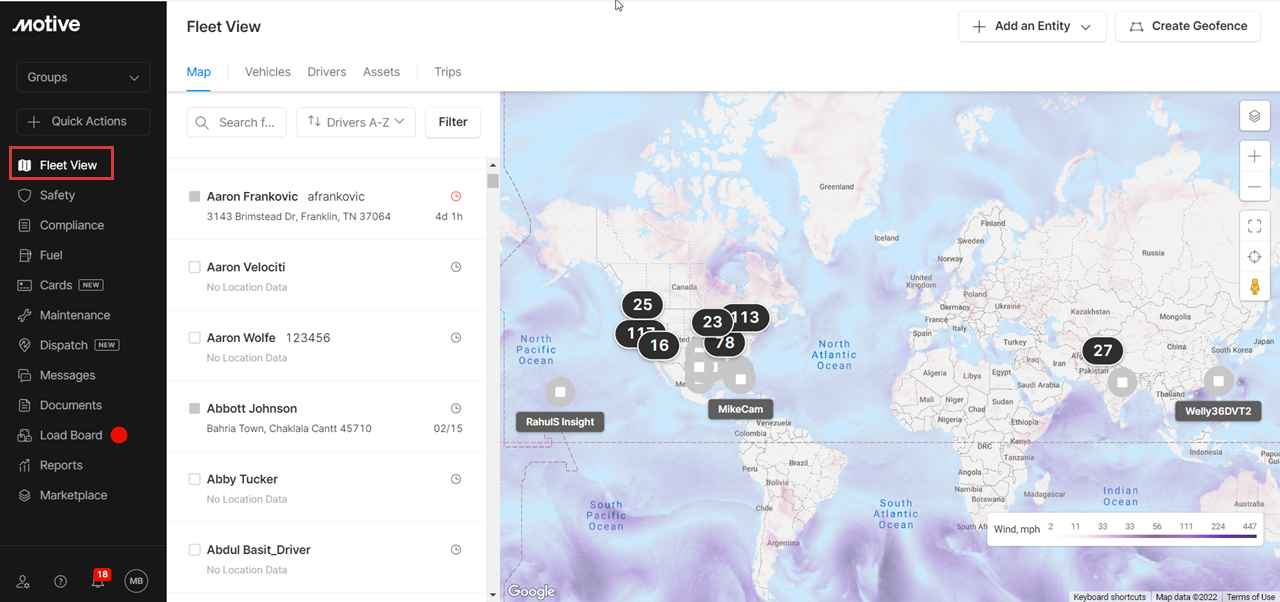Click the clock icon for Aaron Wolfe
The width and height of the screenshot is (1280, 602).
click(456, 338)
